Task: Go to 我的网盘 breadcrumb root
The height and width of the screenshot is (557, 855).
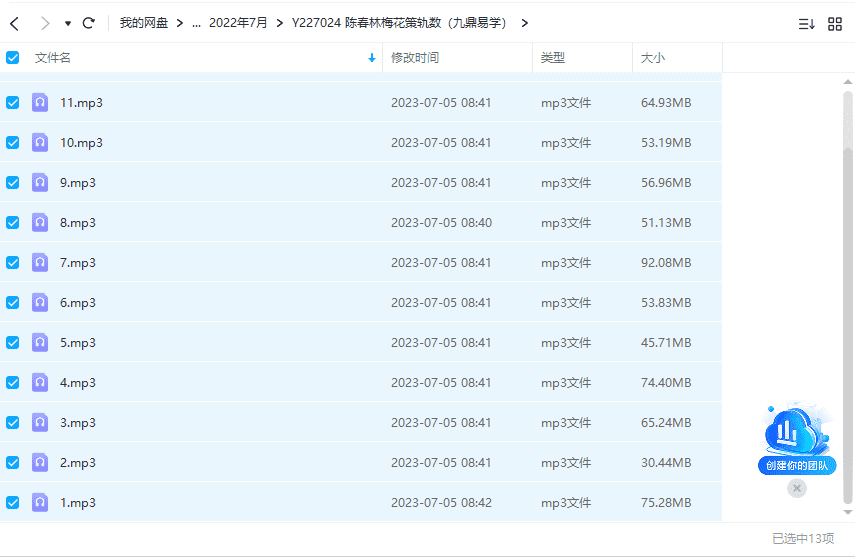Action: pos(143,23)
